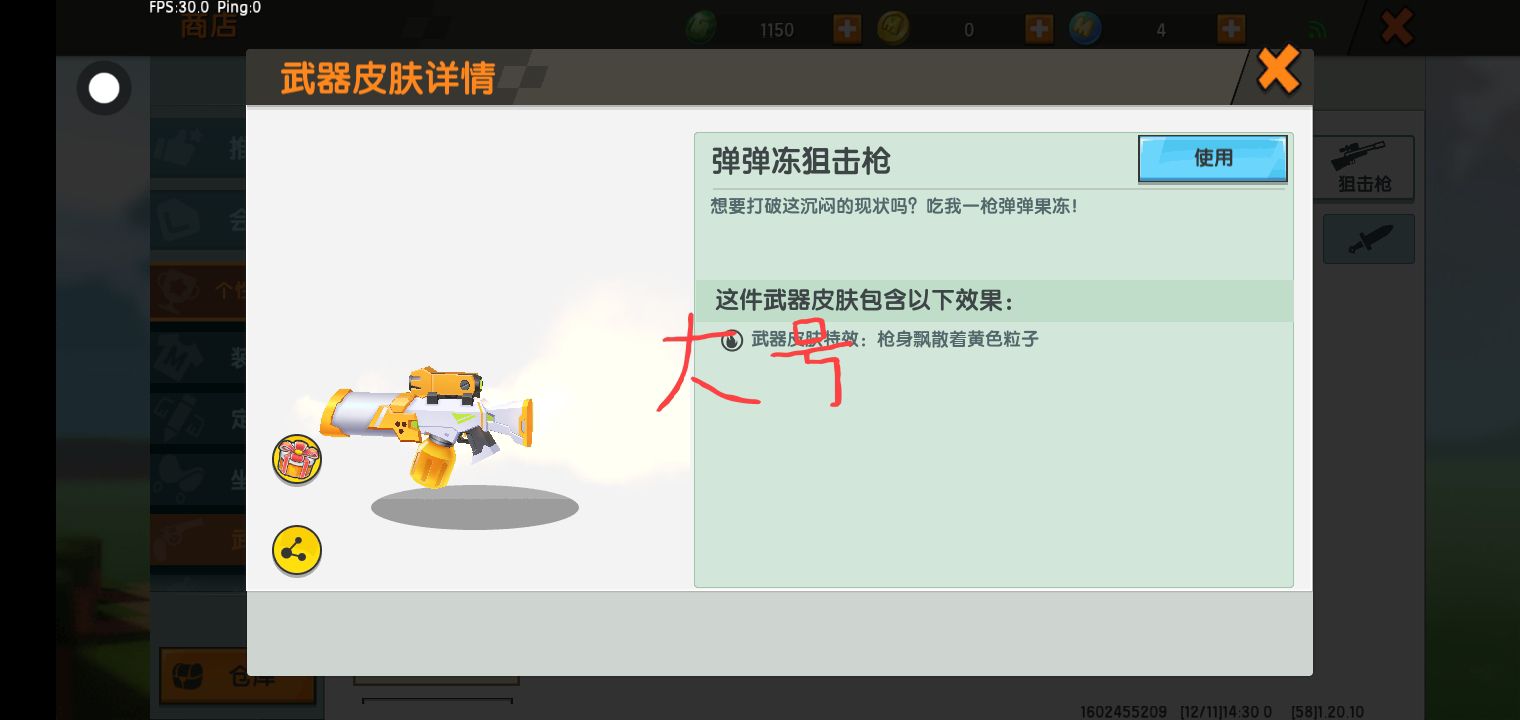The image size is (1520, 720).
Task: Select the knife weapon category tab
Action: tap(1368, 239)
